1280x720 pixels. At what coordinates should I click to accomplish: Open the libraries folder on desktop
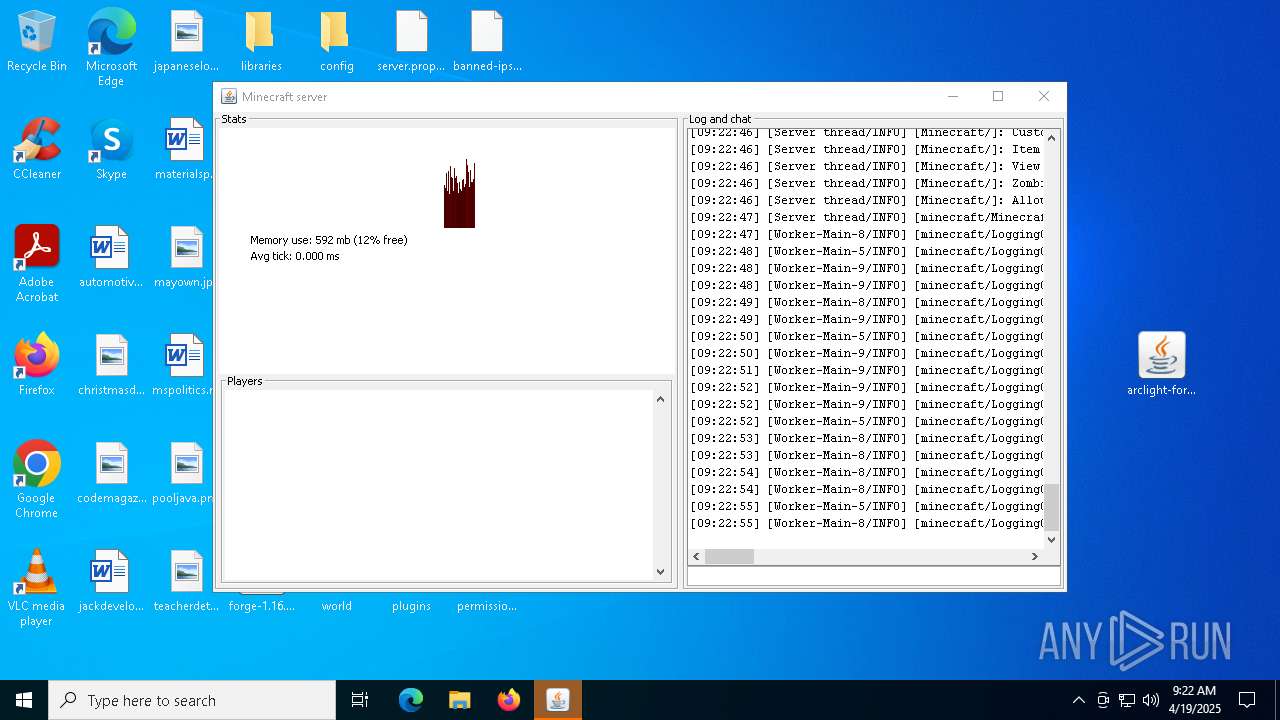click(x=261, y=41)
